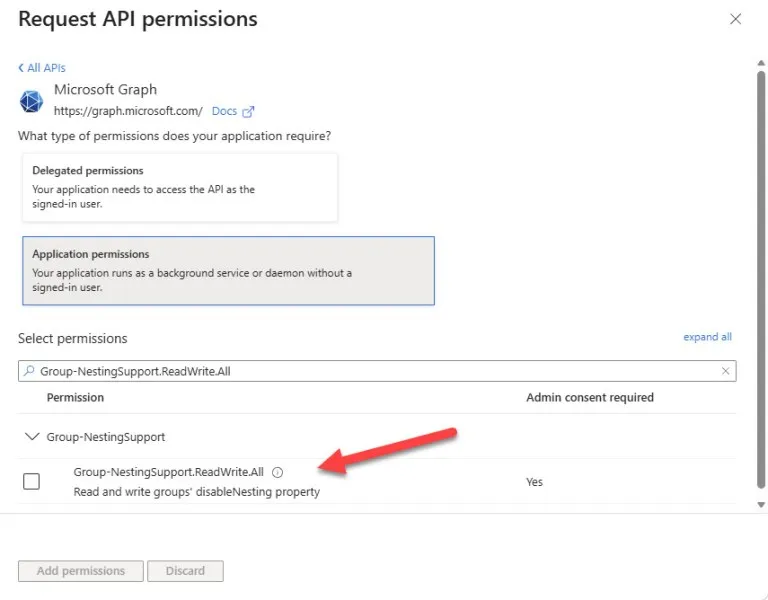This screenshot has height=600, width=768.
Task: Open the Docs external link icon
Action: point(248,112)
